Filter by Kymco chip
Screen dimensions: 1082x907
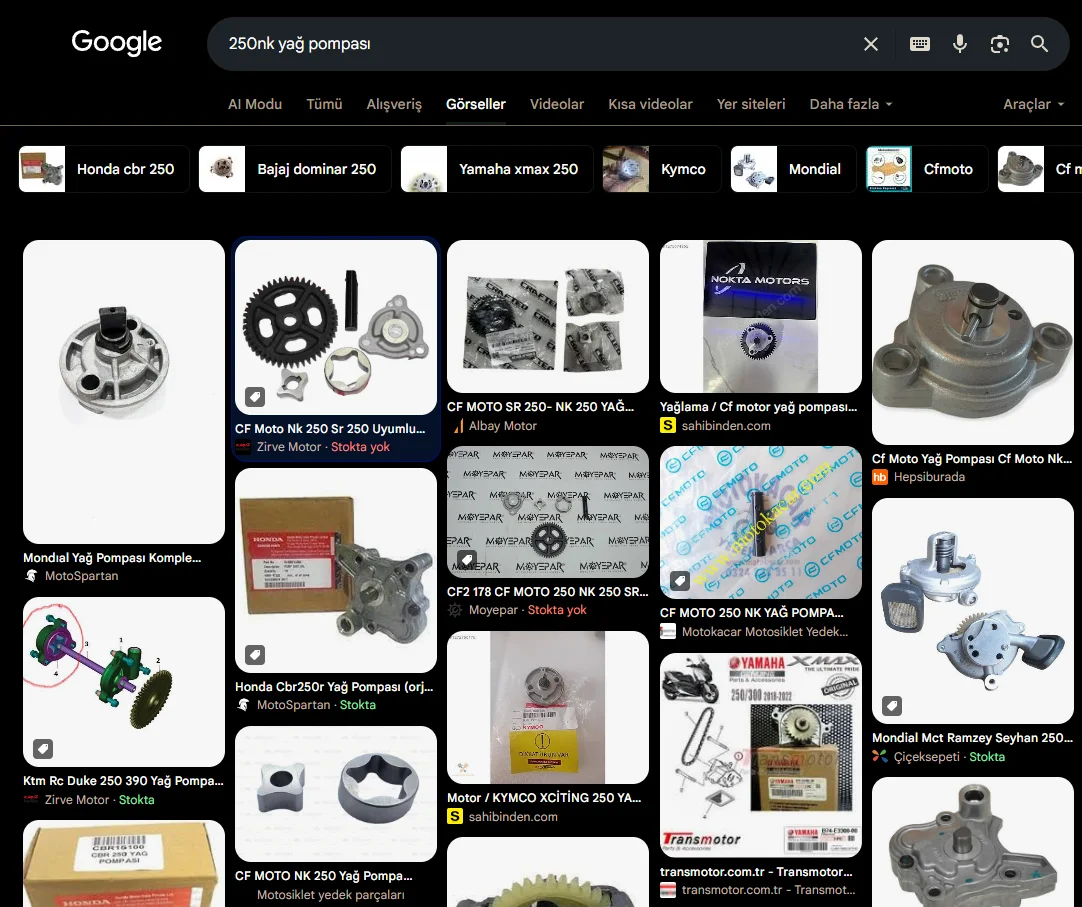click(662, 169)
